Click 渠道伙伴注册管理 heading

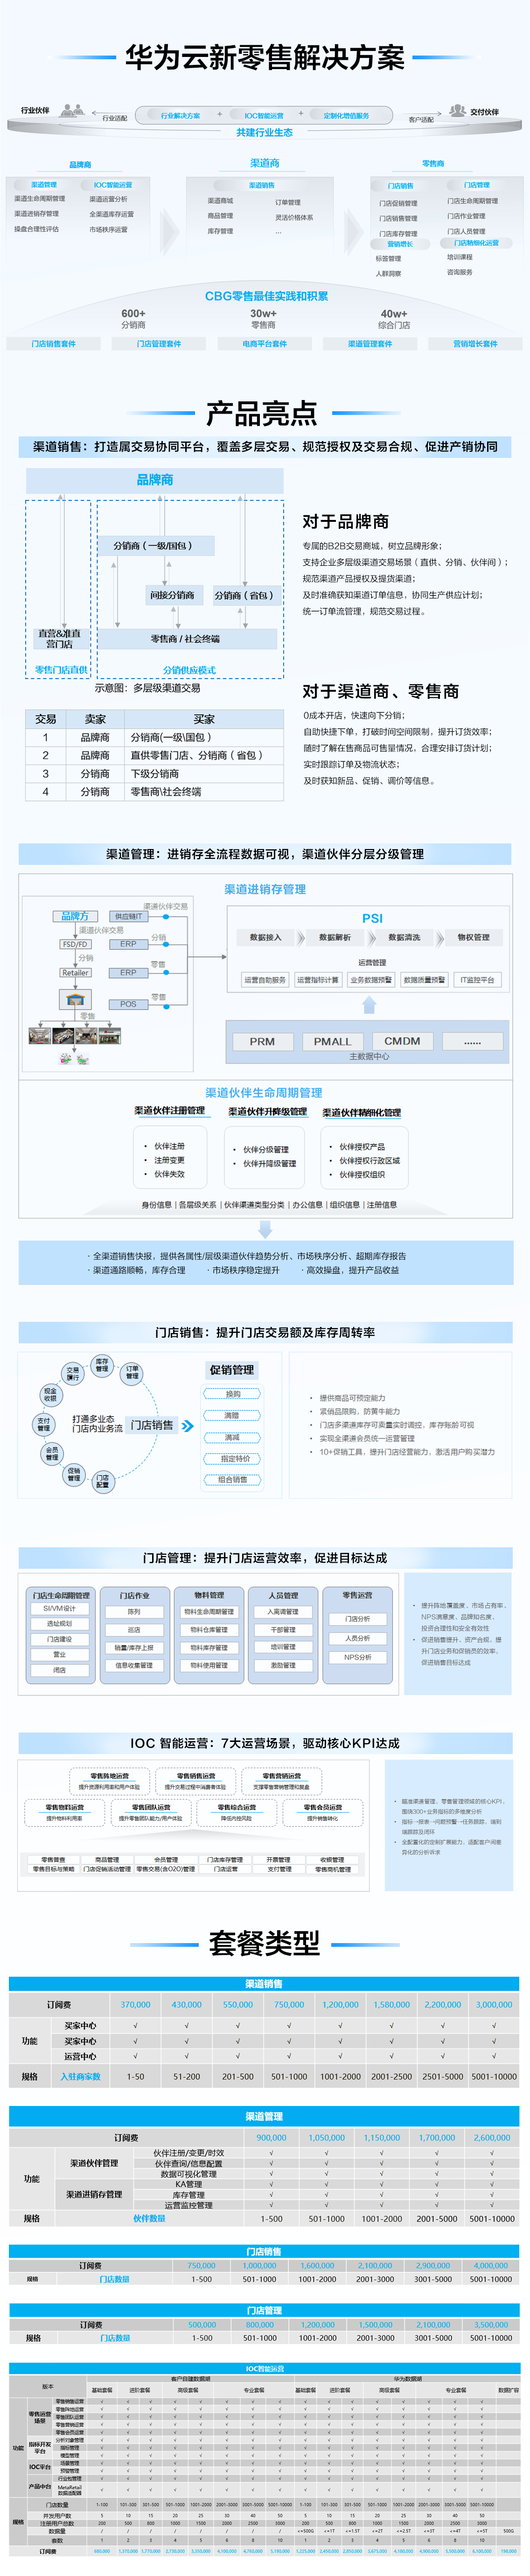[x=170, y=1110]
